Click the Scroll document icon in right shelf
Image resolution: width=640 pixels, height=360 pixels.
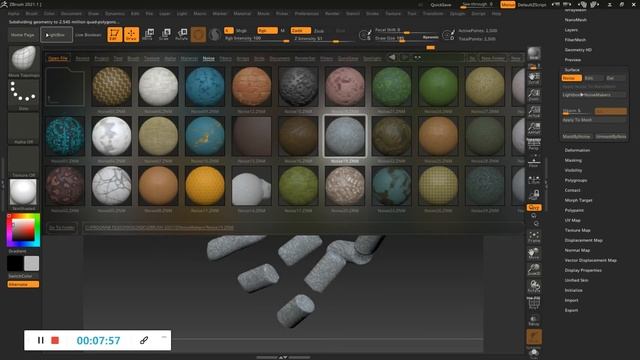tap(533, 78)
